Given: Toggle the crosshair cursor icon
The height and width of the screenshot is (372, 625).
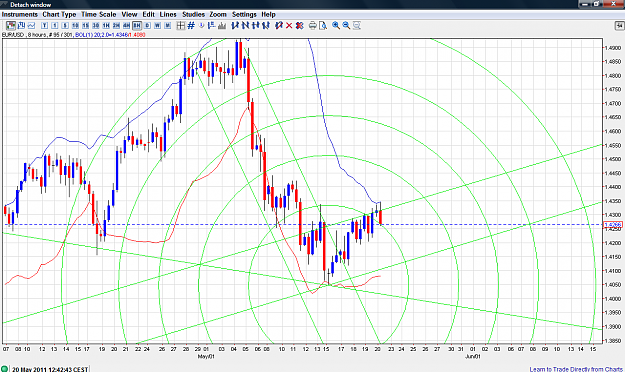Looking at the screenshot, I should pos(181,26).
